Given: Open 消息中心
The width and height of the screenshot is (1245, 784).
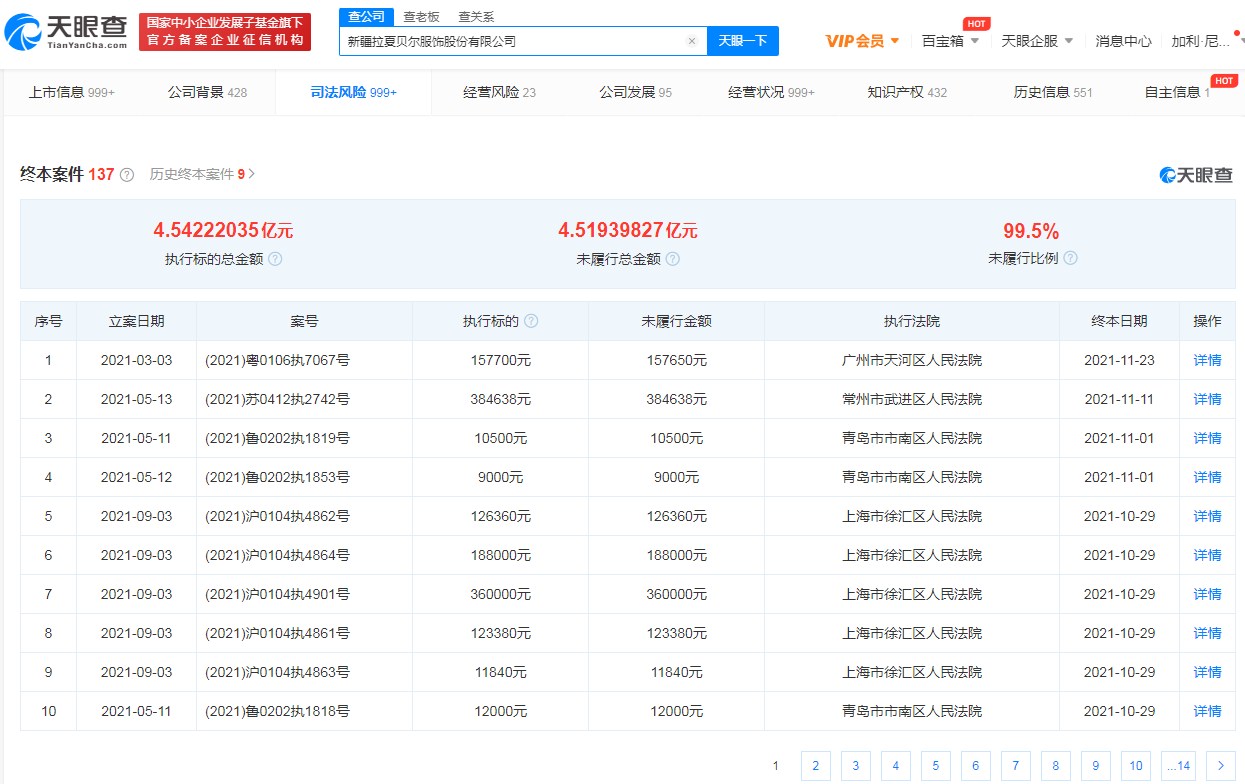Looking at the screenshot, I should (1123, 41).
